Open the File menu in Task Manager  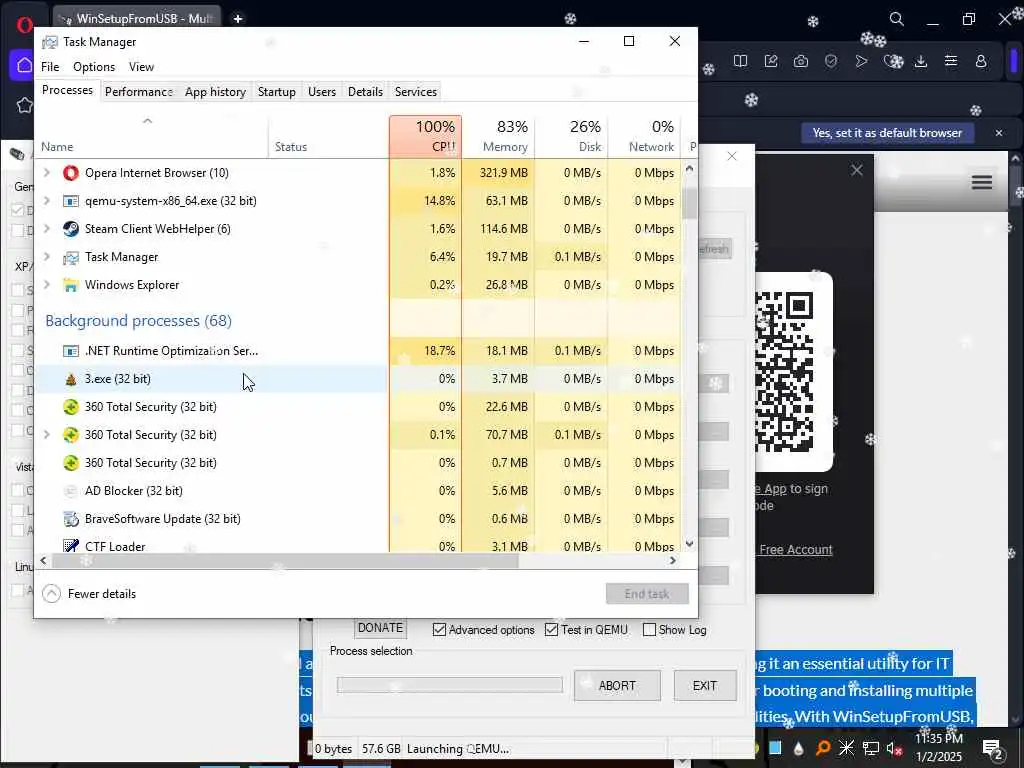[50, 67]
